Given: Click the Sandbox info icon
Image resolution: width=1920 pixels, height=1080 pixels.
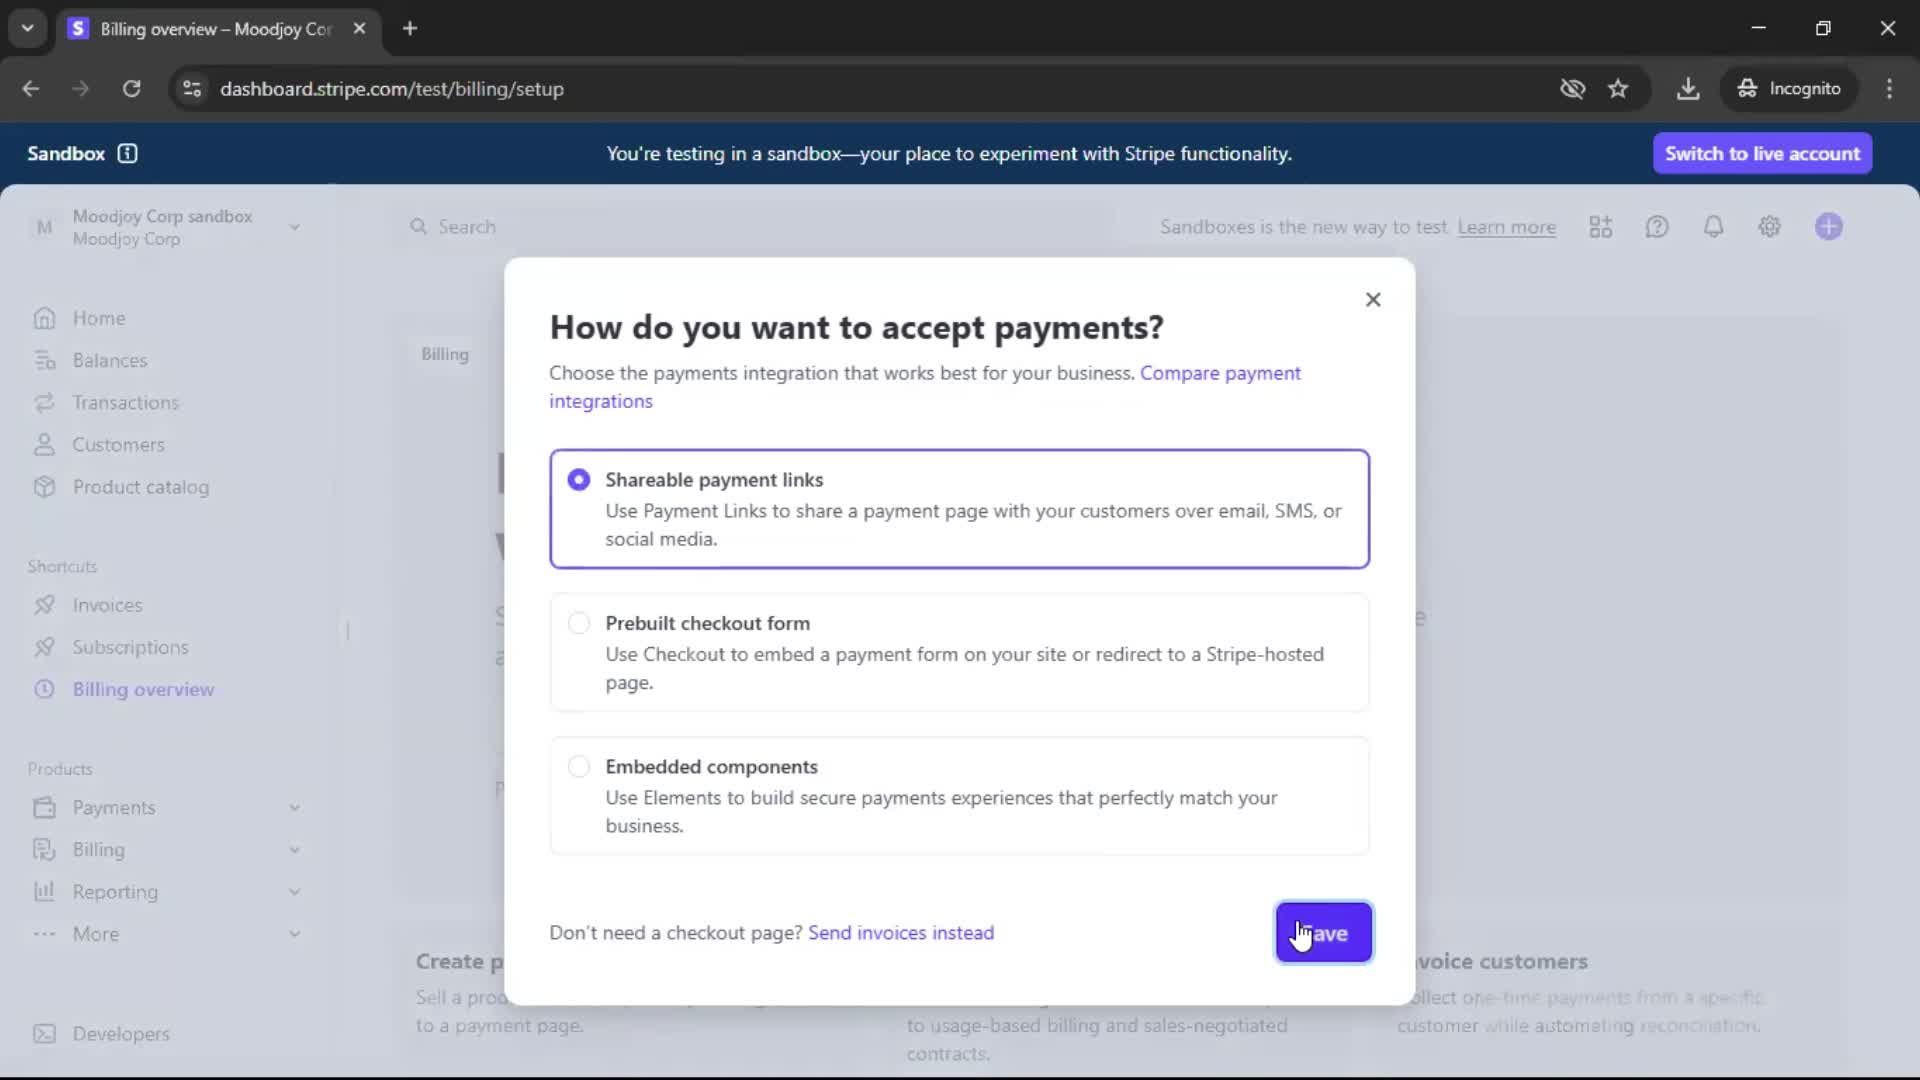Looking at the screenshot, I should (127, 153).
